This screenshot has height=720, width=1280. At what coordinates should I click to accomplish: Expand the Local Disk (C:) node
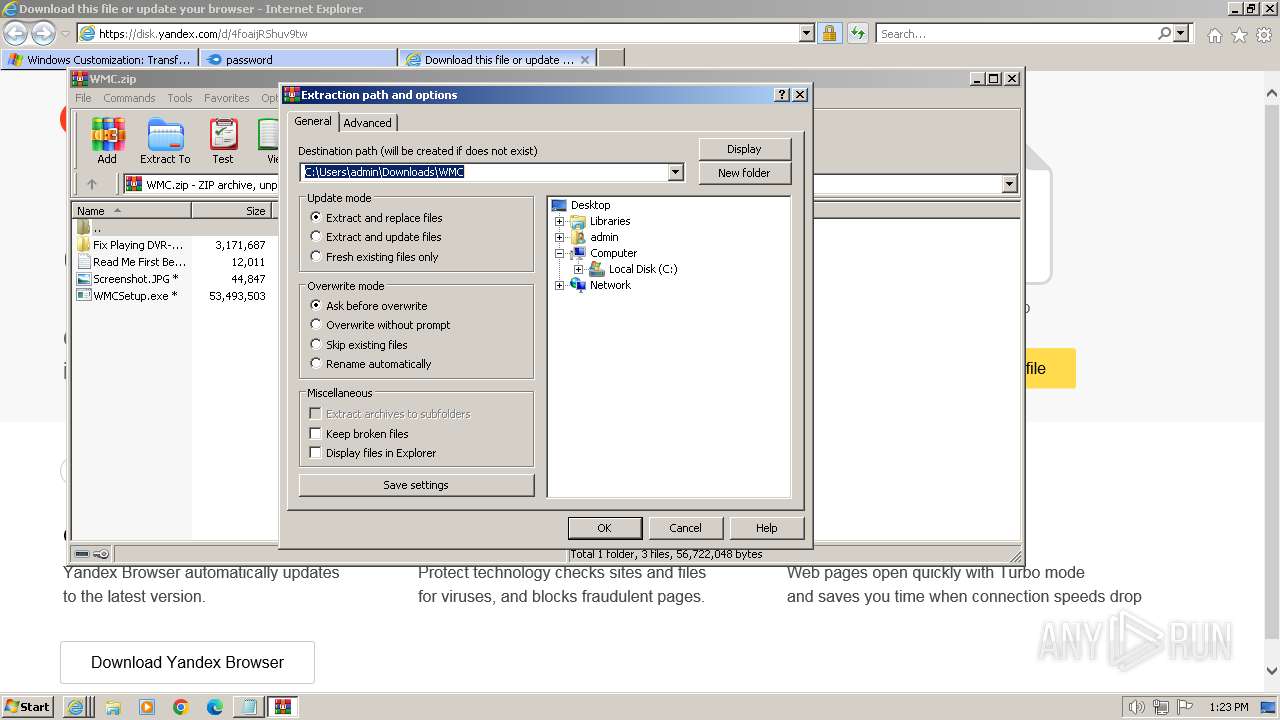coord(579,269)
